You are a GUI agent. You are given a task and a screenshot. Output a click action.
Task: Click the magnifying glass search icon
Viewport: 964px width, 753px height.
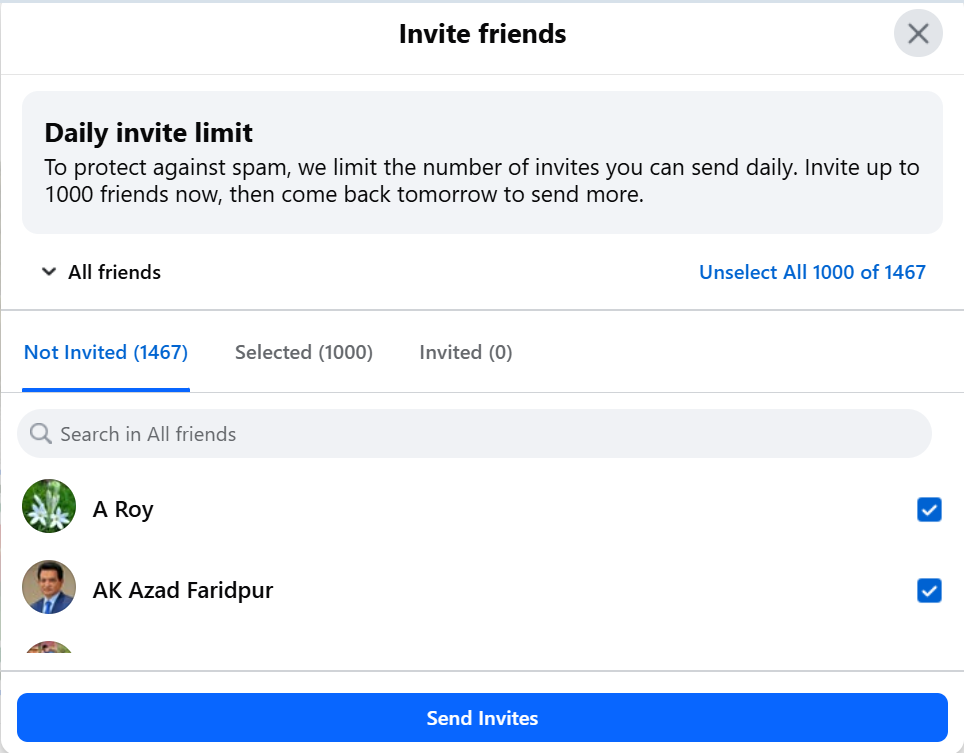[x=41, y=434]
